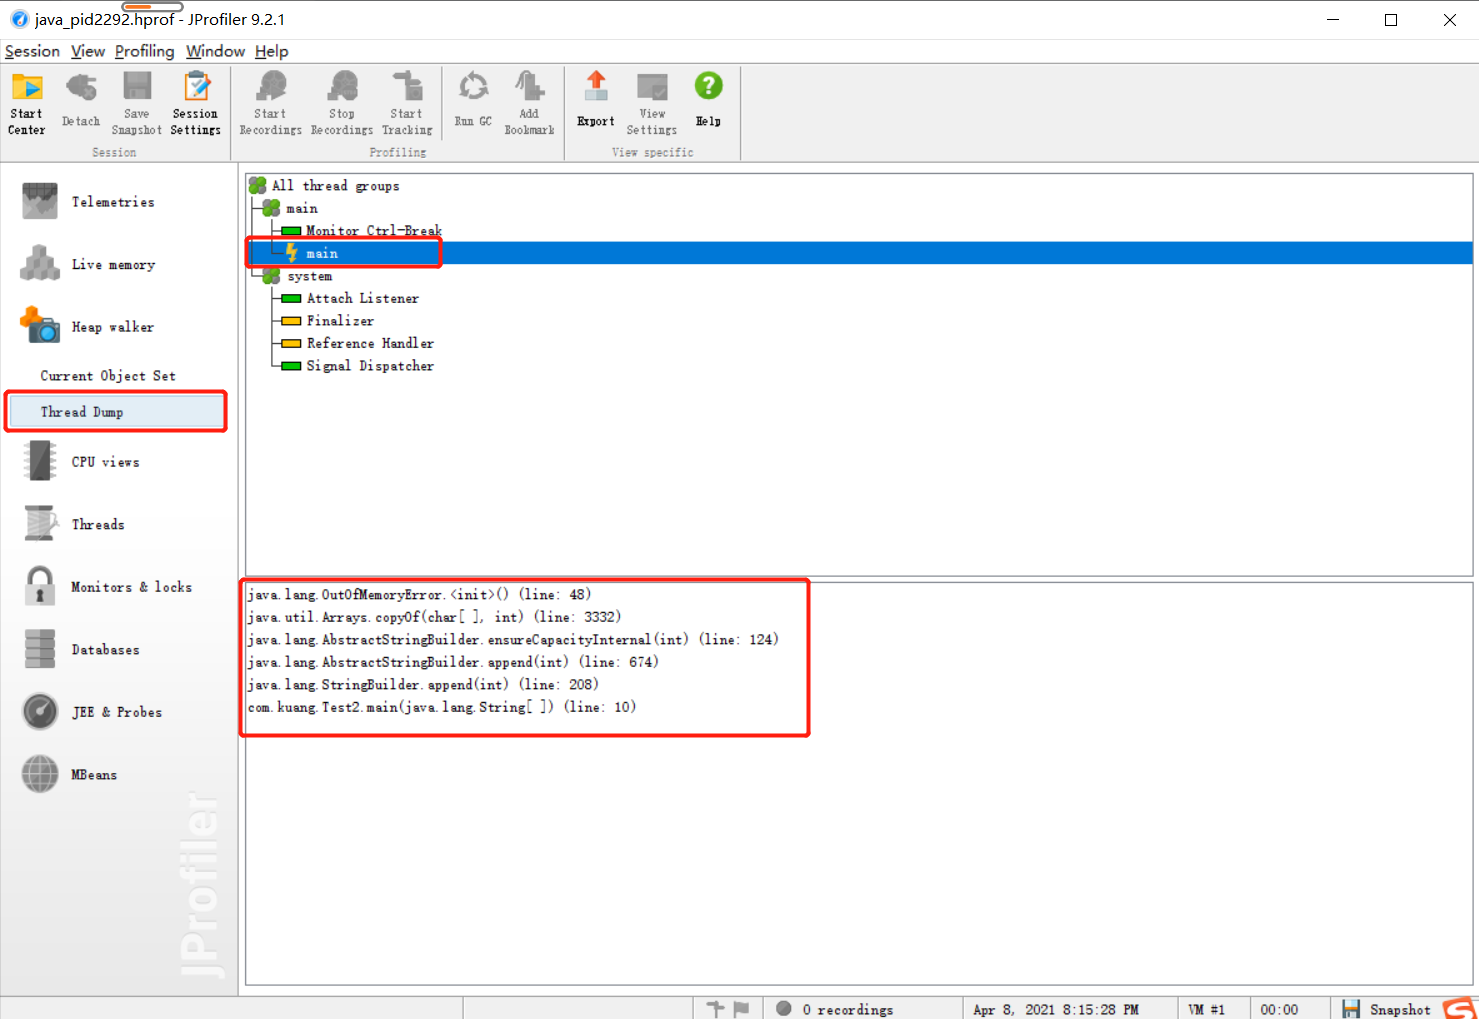Screen dimensions: 1479x1019
Task: Click the OutOfMemoryError.<init> stack frame
Action: coord(419,595)
